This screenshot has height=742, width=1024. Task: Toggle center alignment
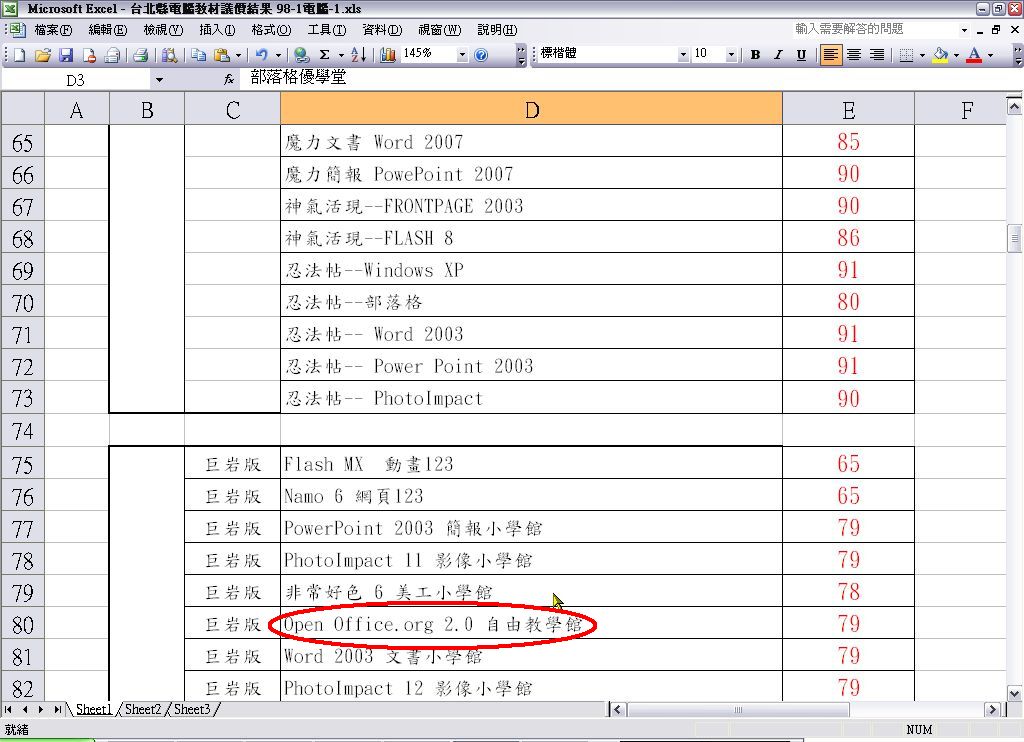pos(854,55)
